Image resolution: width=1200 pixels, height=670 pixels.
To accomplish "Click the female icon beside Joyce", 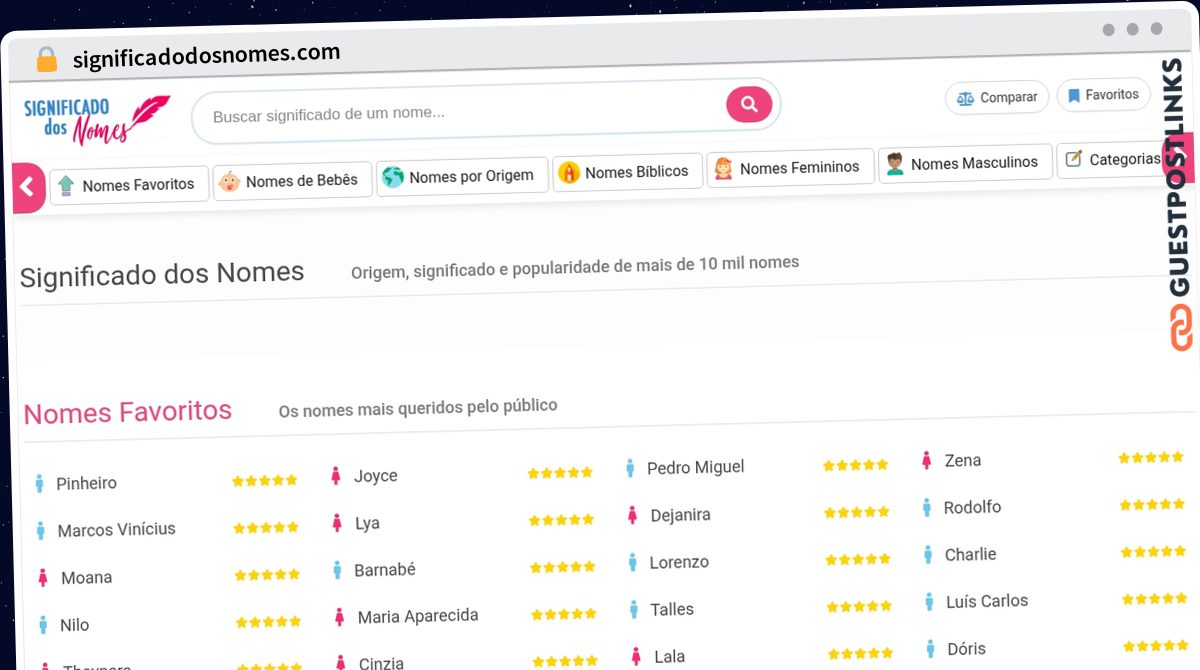I will coord(336,476).
